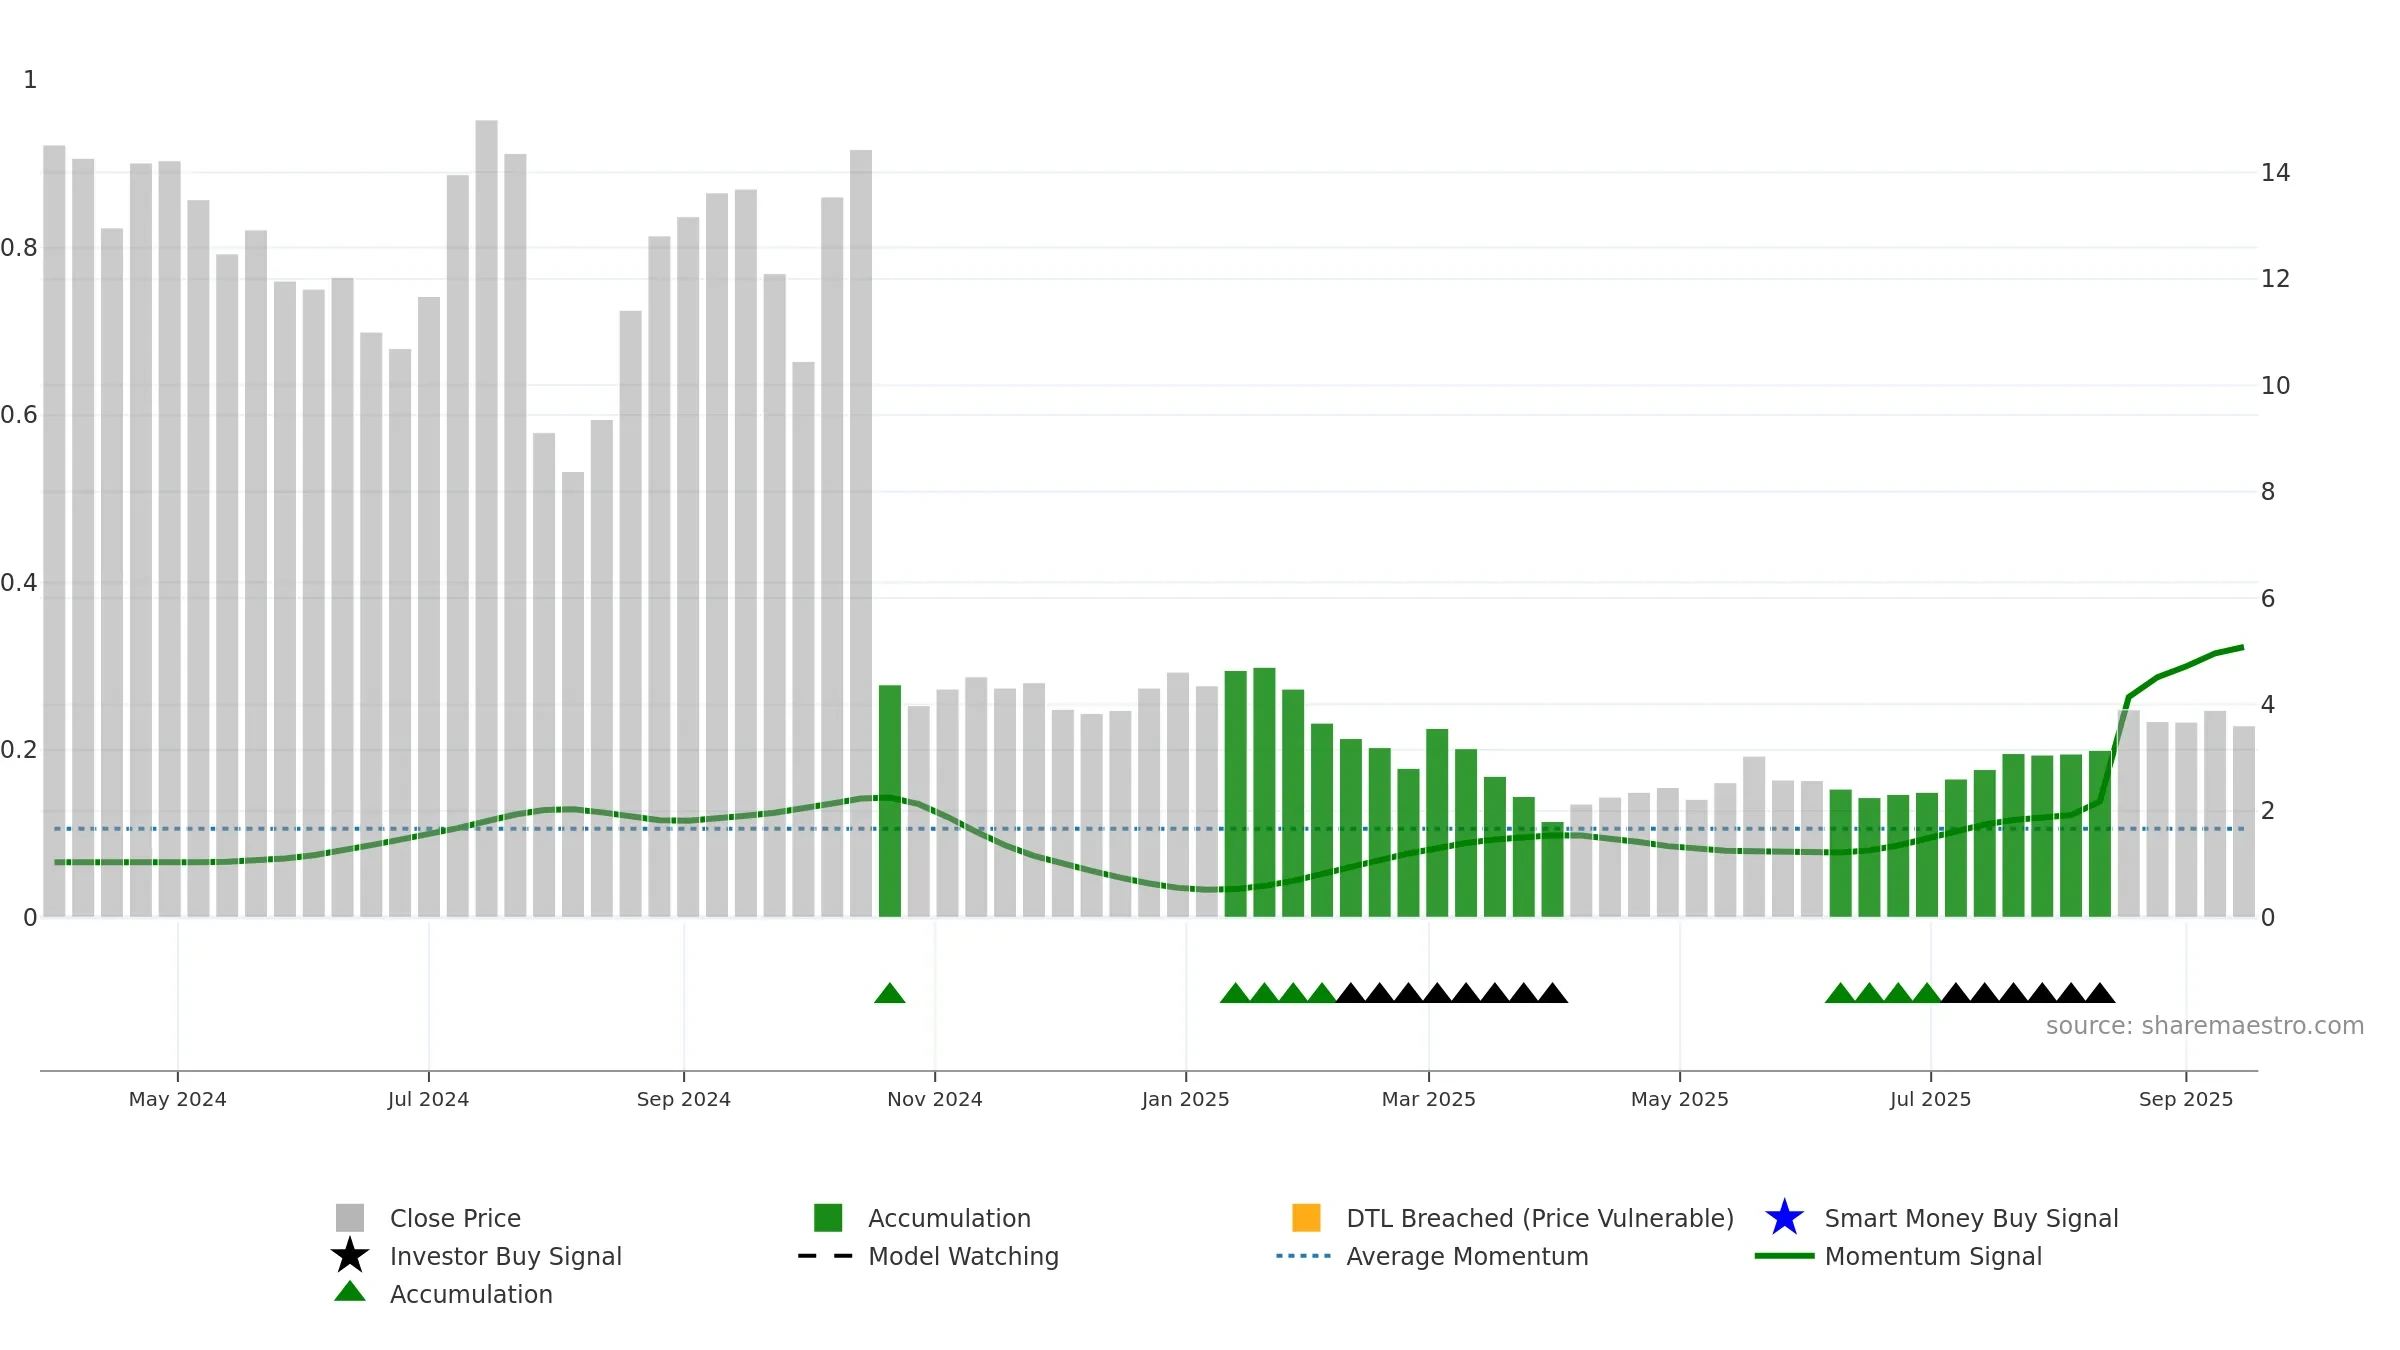Click the first green accumulation bar
Viewport: 2400px width, 1350px height.
(x=890, y=801)
